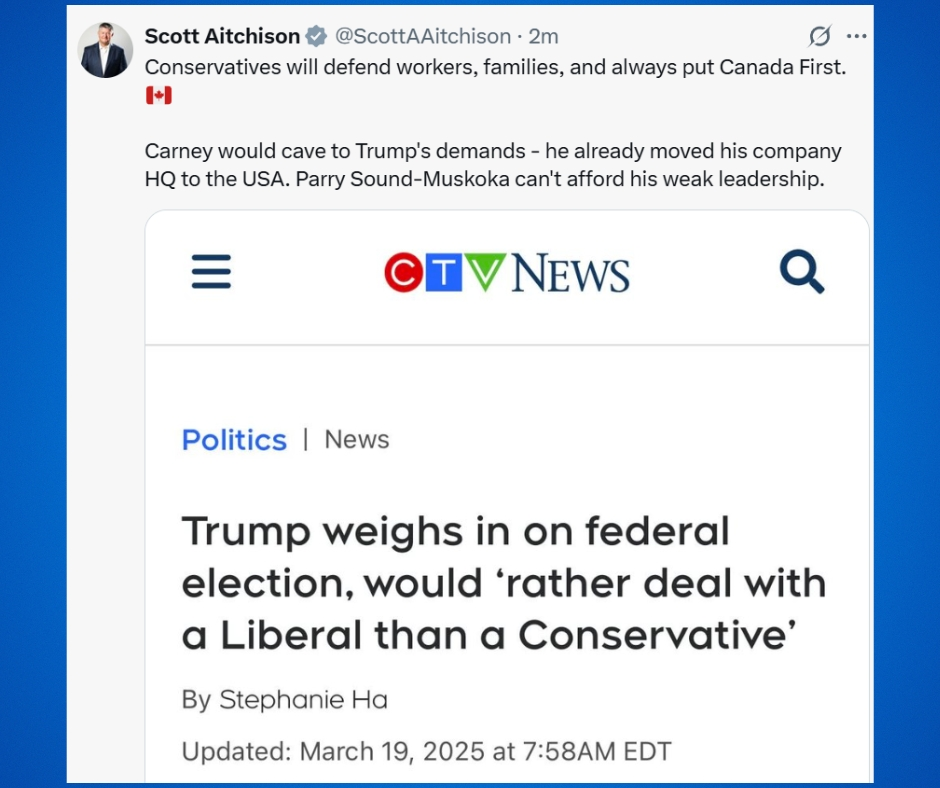
Task: Open Scott Aitchison's profile avatar
Action: [x=105, y=50]
